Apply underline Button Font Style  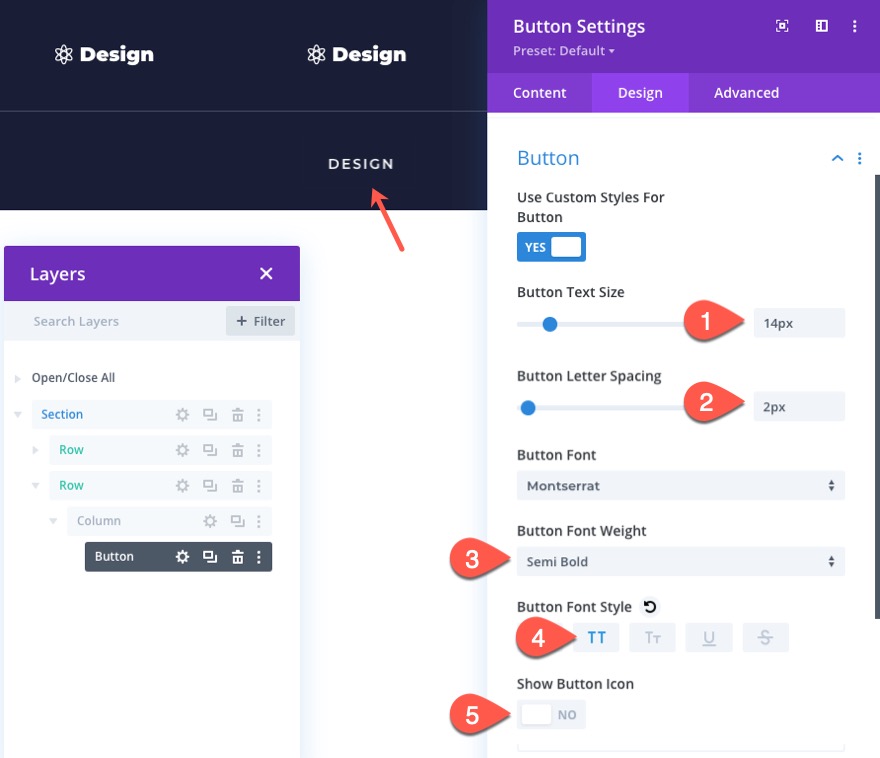[x=709, y=636]
